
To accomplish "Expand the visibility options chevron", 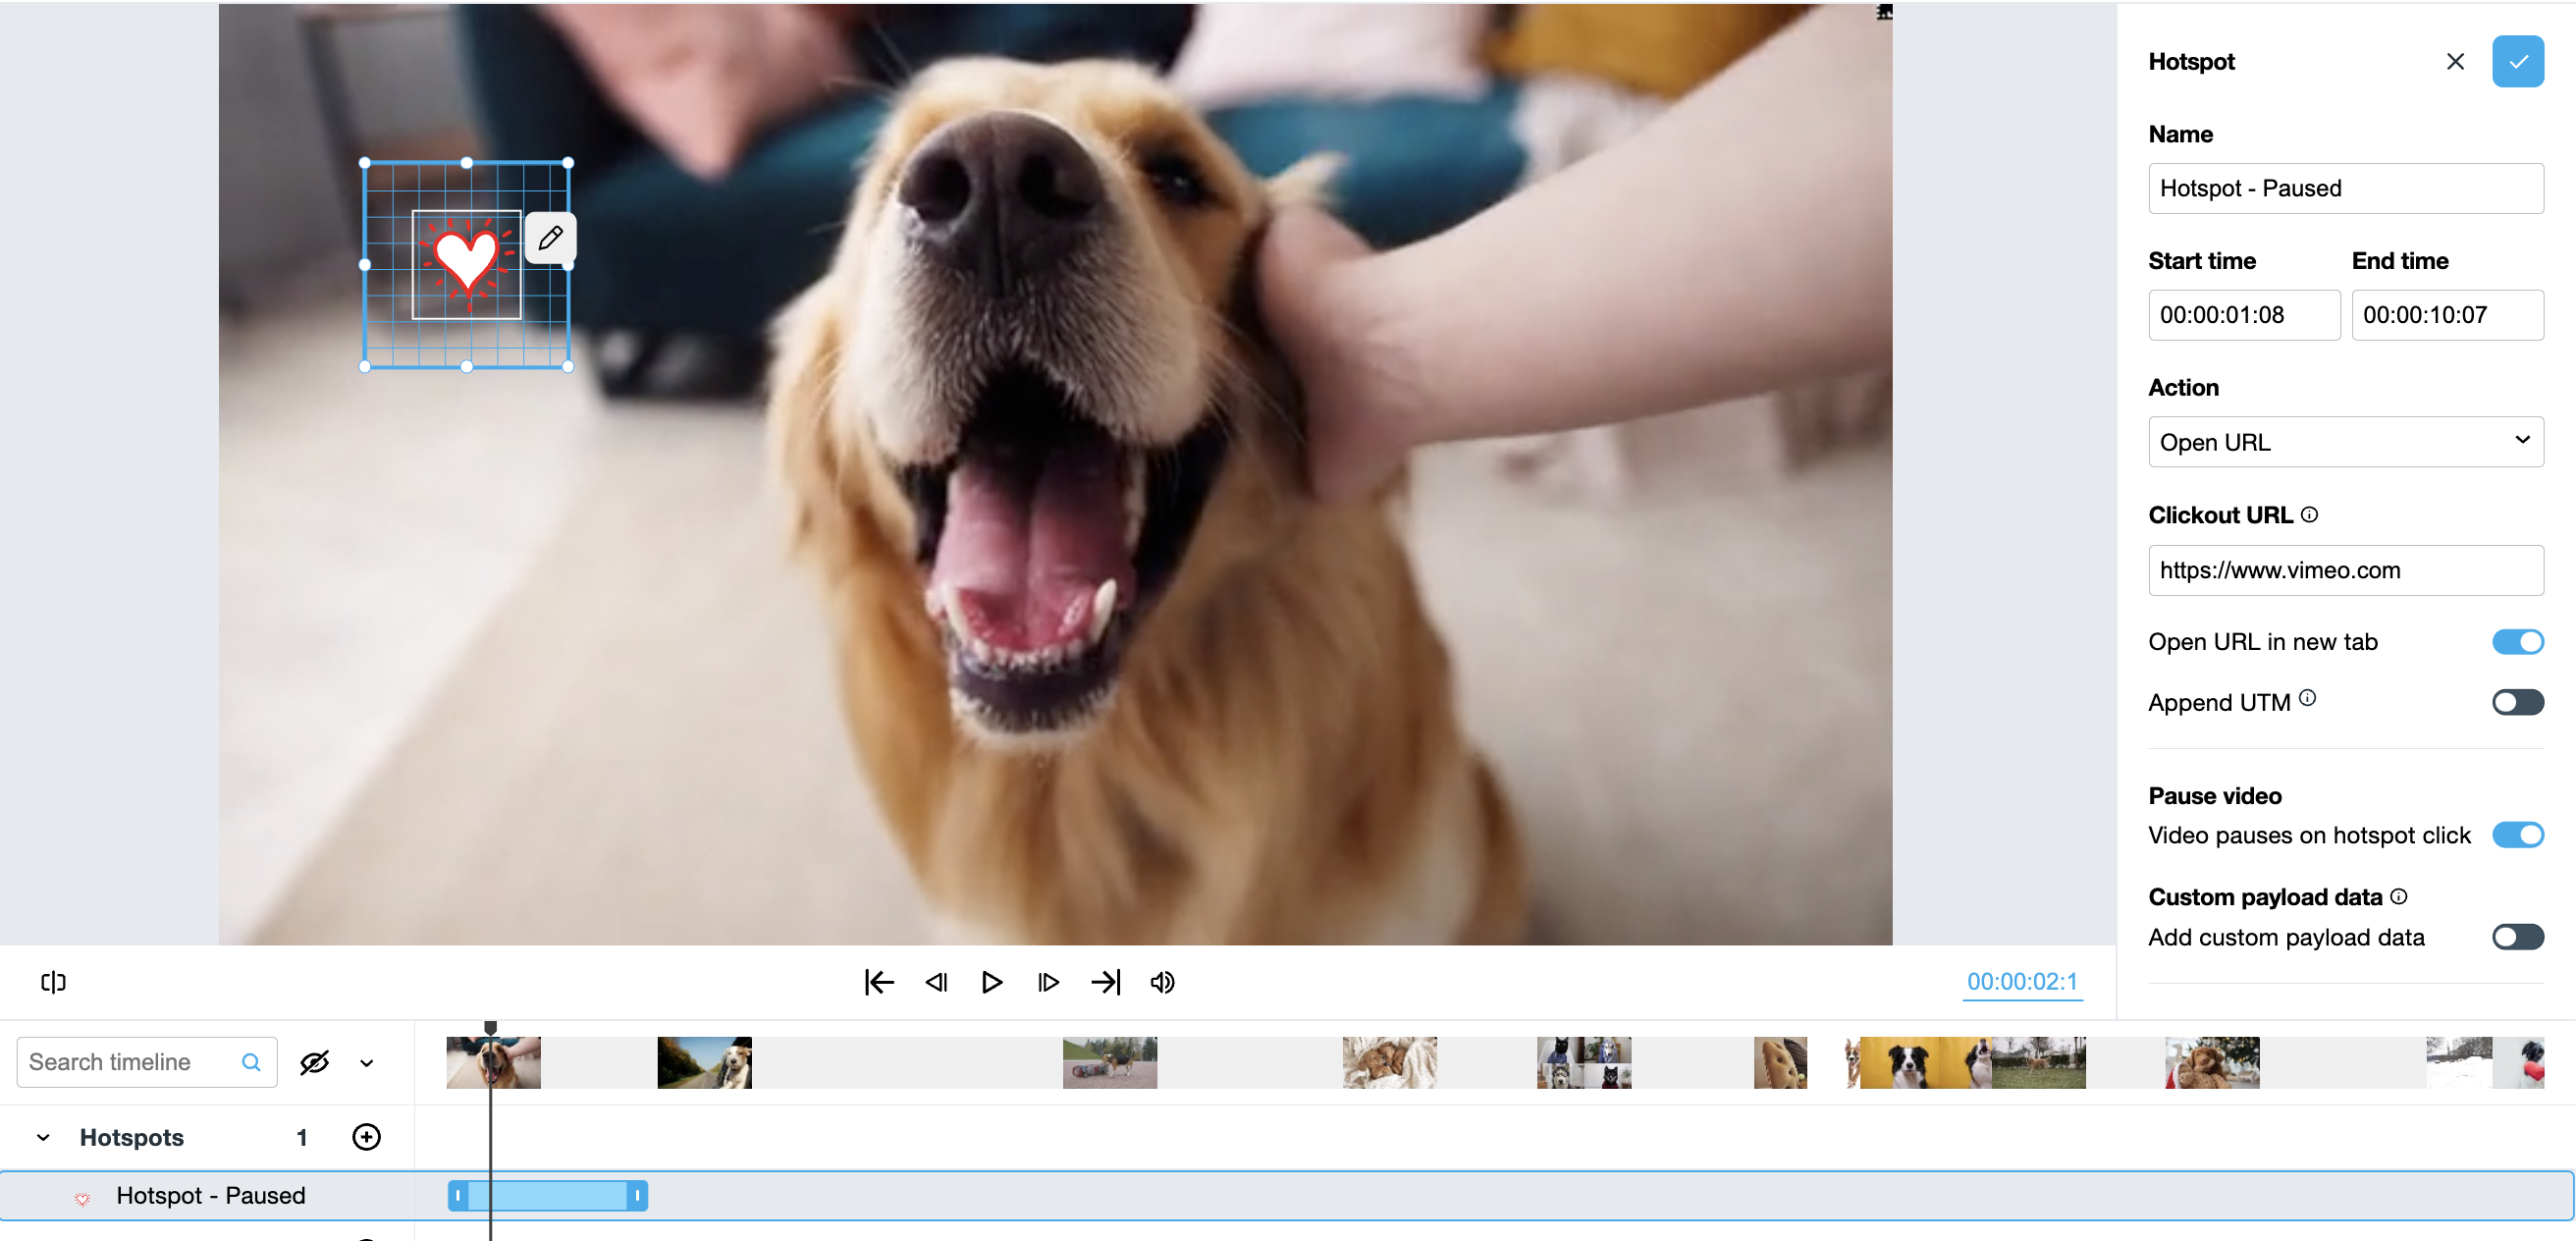I will [367, 1063].
